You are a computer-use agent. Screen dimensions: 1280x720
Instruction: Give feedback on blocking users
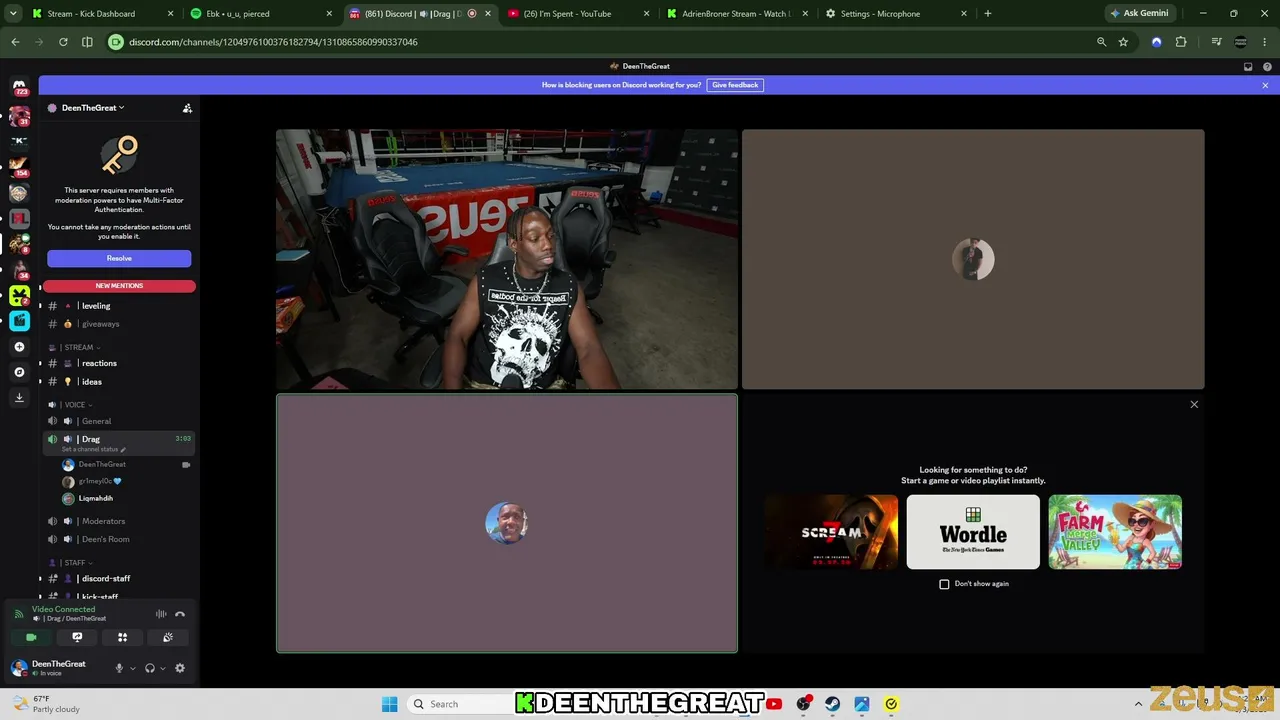(735, 85)
